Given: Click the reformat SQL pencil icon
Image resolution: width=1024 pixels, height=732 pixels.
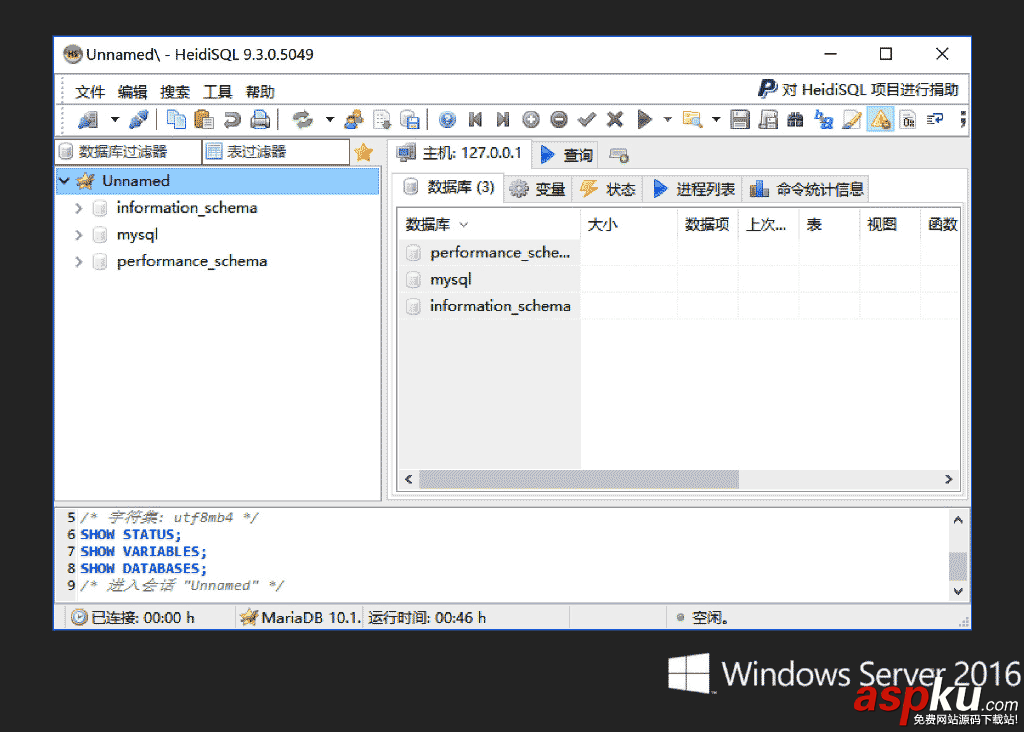Looking at the screenshot, I should click(x=852, y=119).
